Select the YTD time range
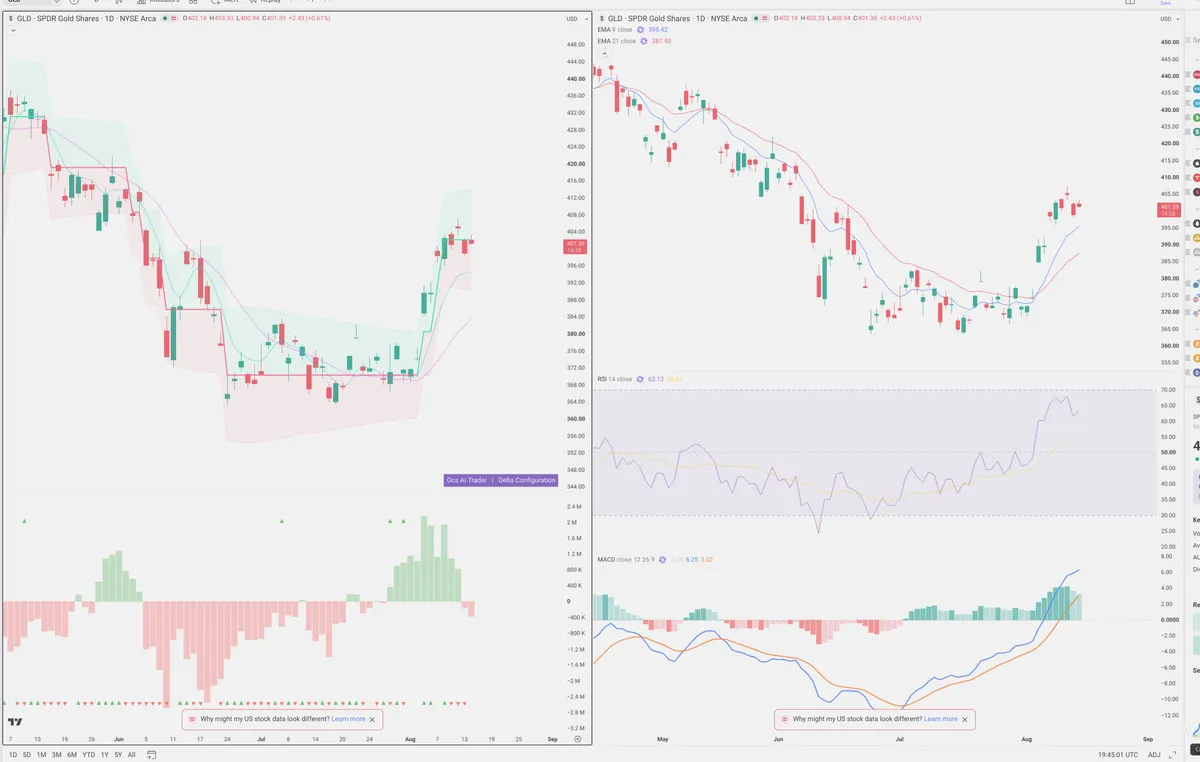This screenshot has height=762, width=1200. point(89,755)
